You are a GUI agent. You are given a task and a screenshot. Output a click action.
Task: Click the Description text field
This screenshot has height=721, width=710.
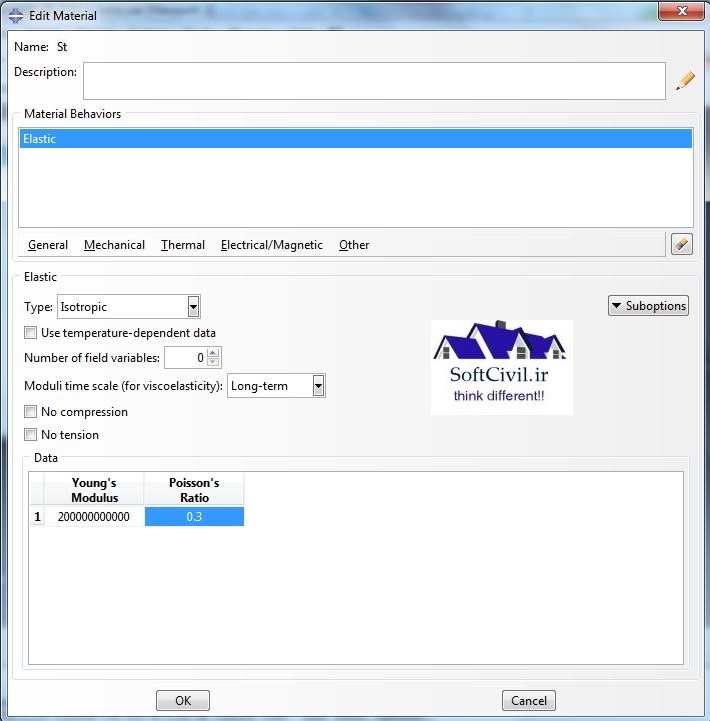(374, 81)
